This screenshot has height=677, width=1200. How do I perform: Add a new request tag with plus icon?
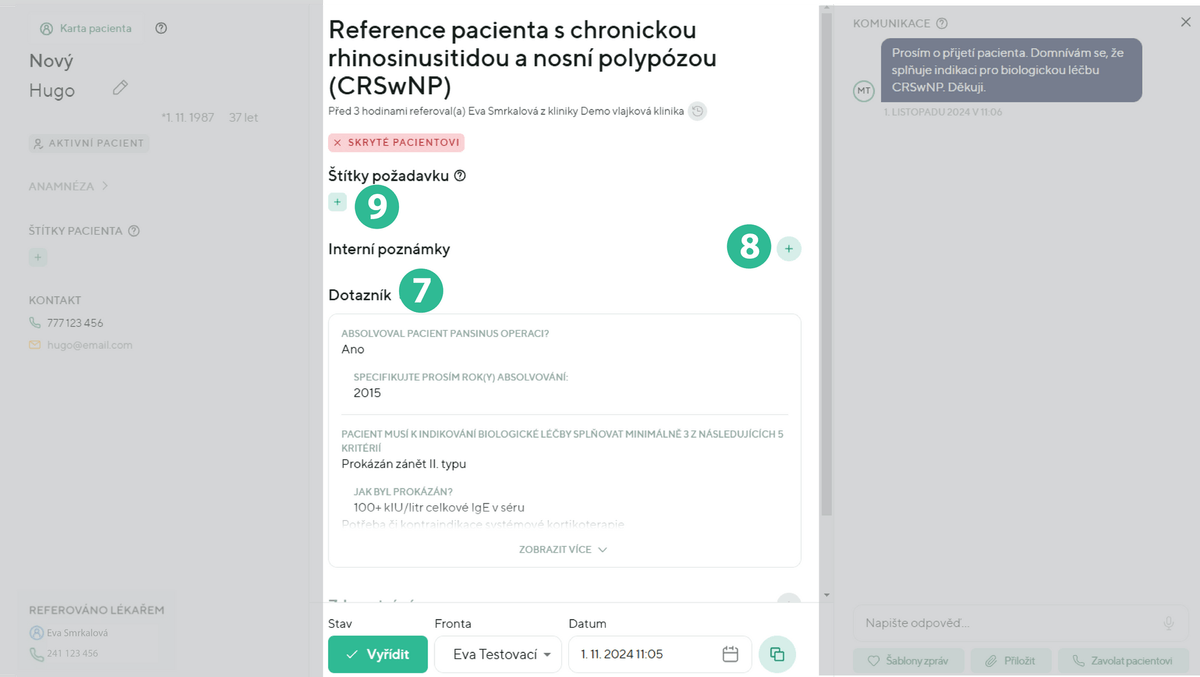(337, 202)
